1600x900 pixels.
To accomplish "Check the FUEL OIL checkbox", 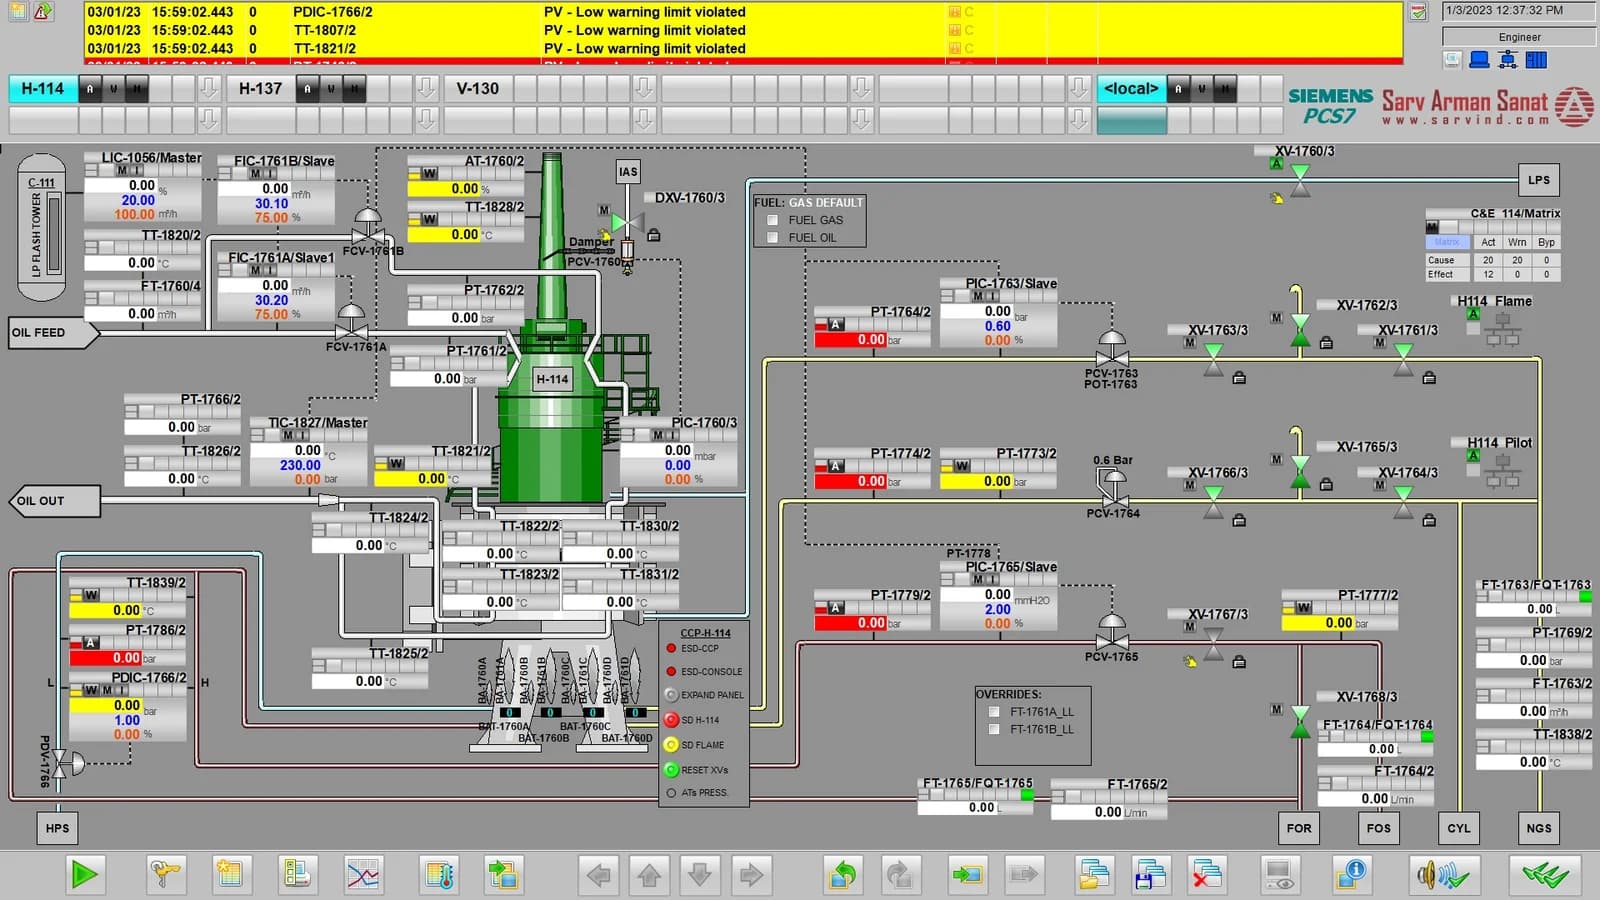I will tap(772, 238).
